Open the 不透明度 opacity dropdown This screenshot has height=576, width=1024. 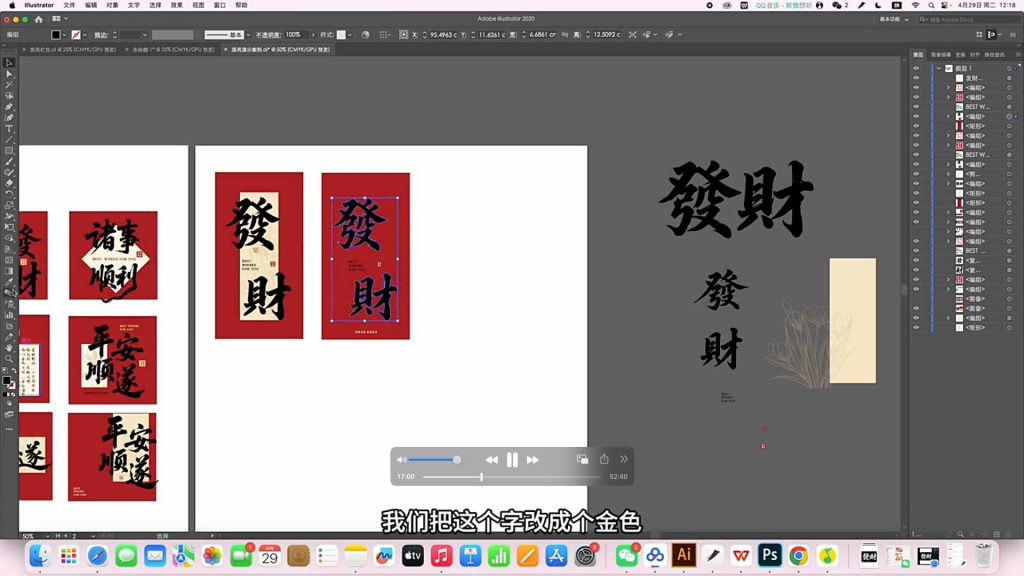[x=312, y=33]
